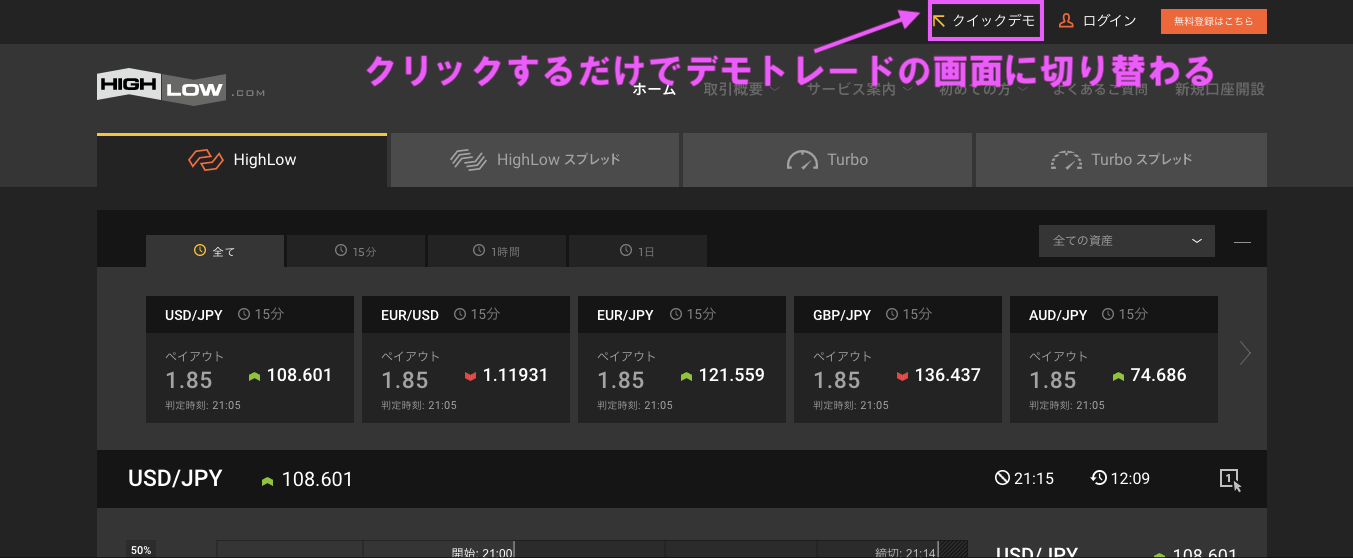Viewport: 1353px width, 558px height.
Task: Select the USD/JPY 15分 option card
Action: [250, 359]
